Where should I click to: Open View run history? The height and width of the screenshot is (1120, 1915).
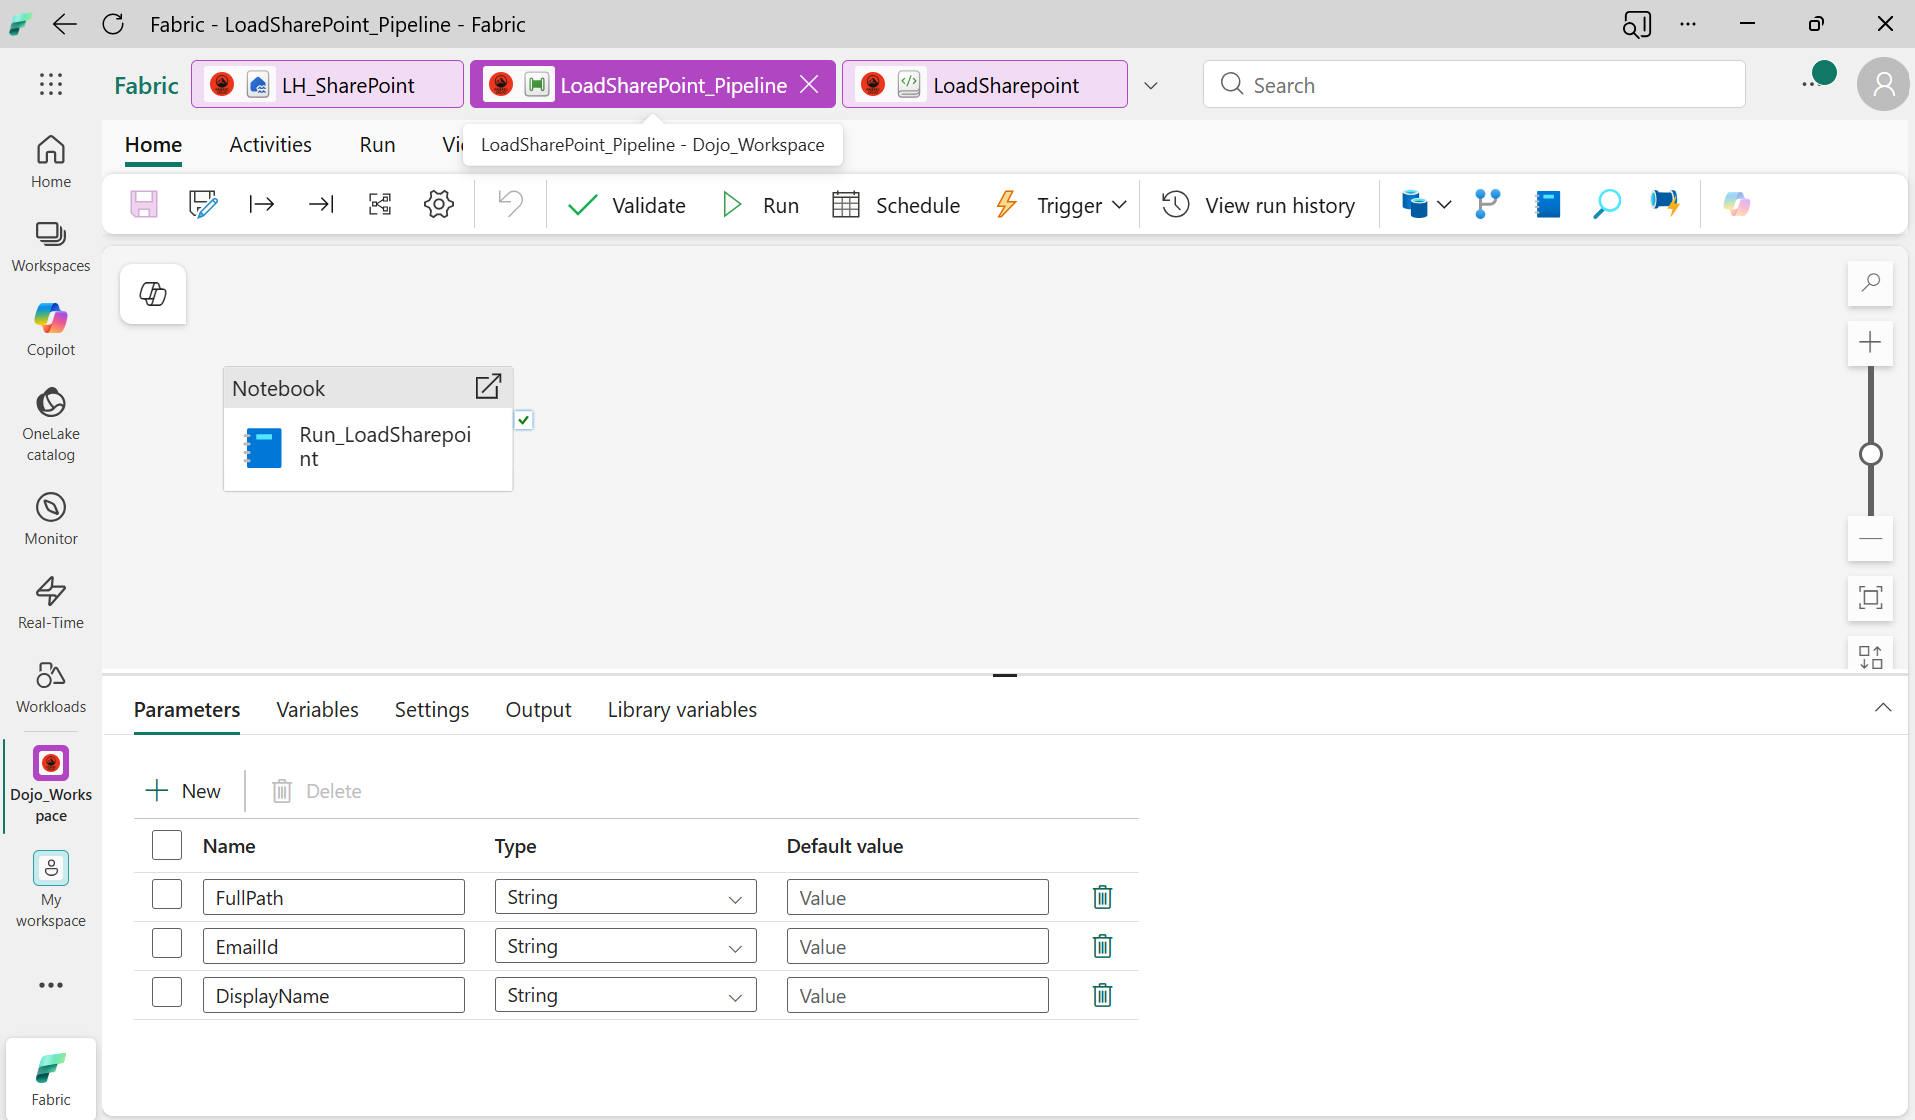click(x=1259, y=204)
